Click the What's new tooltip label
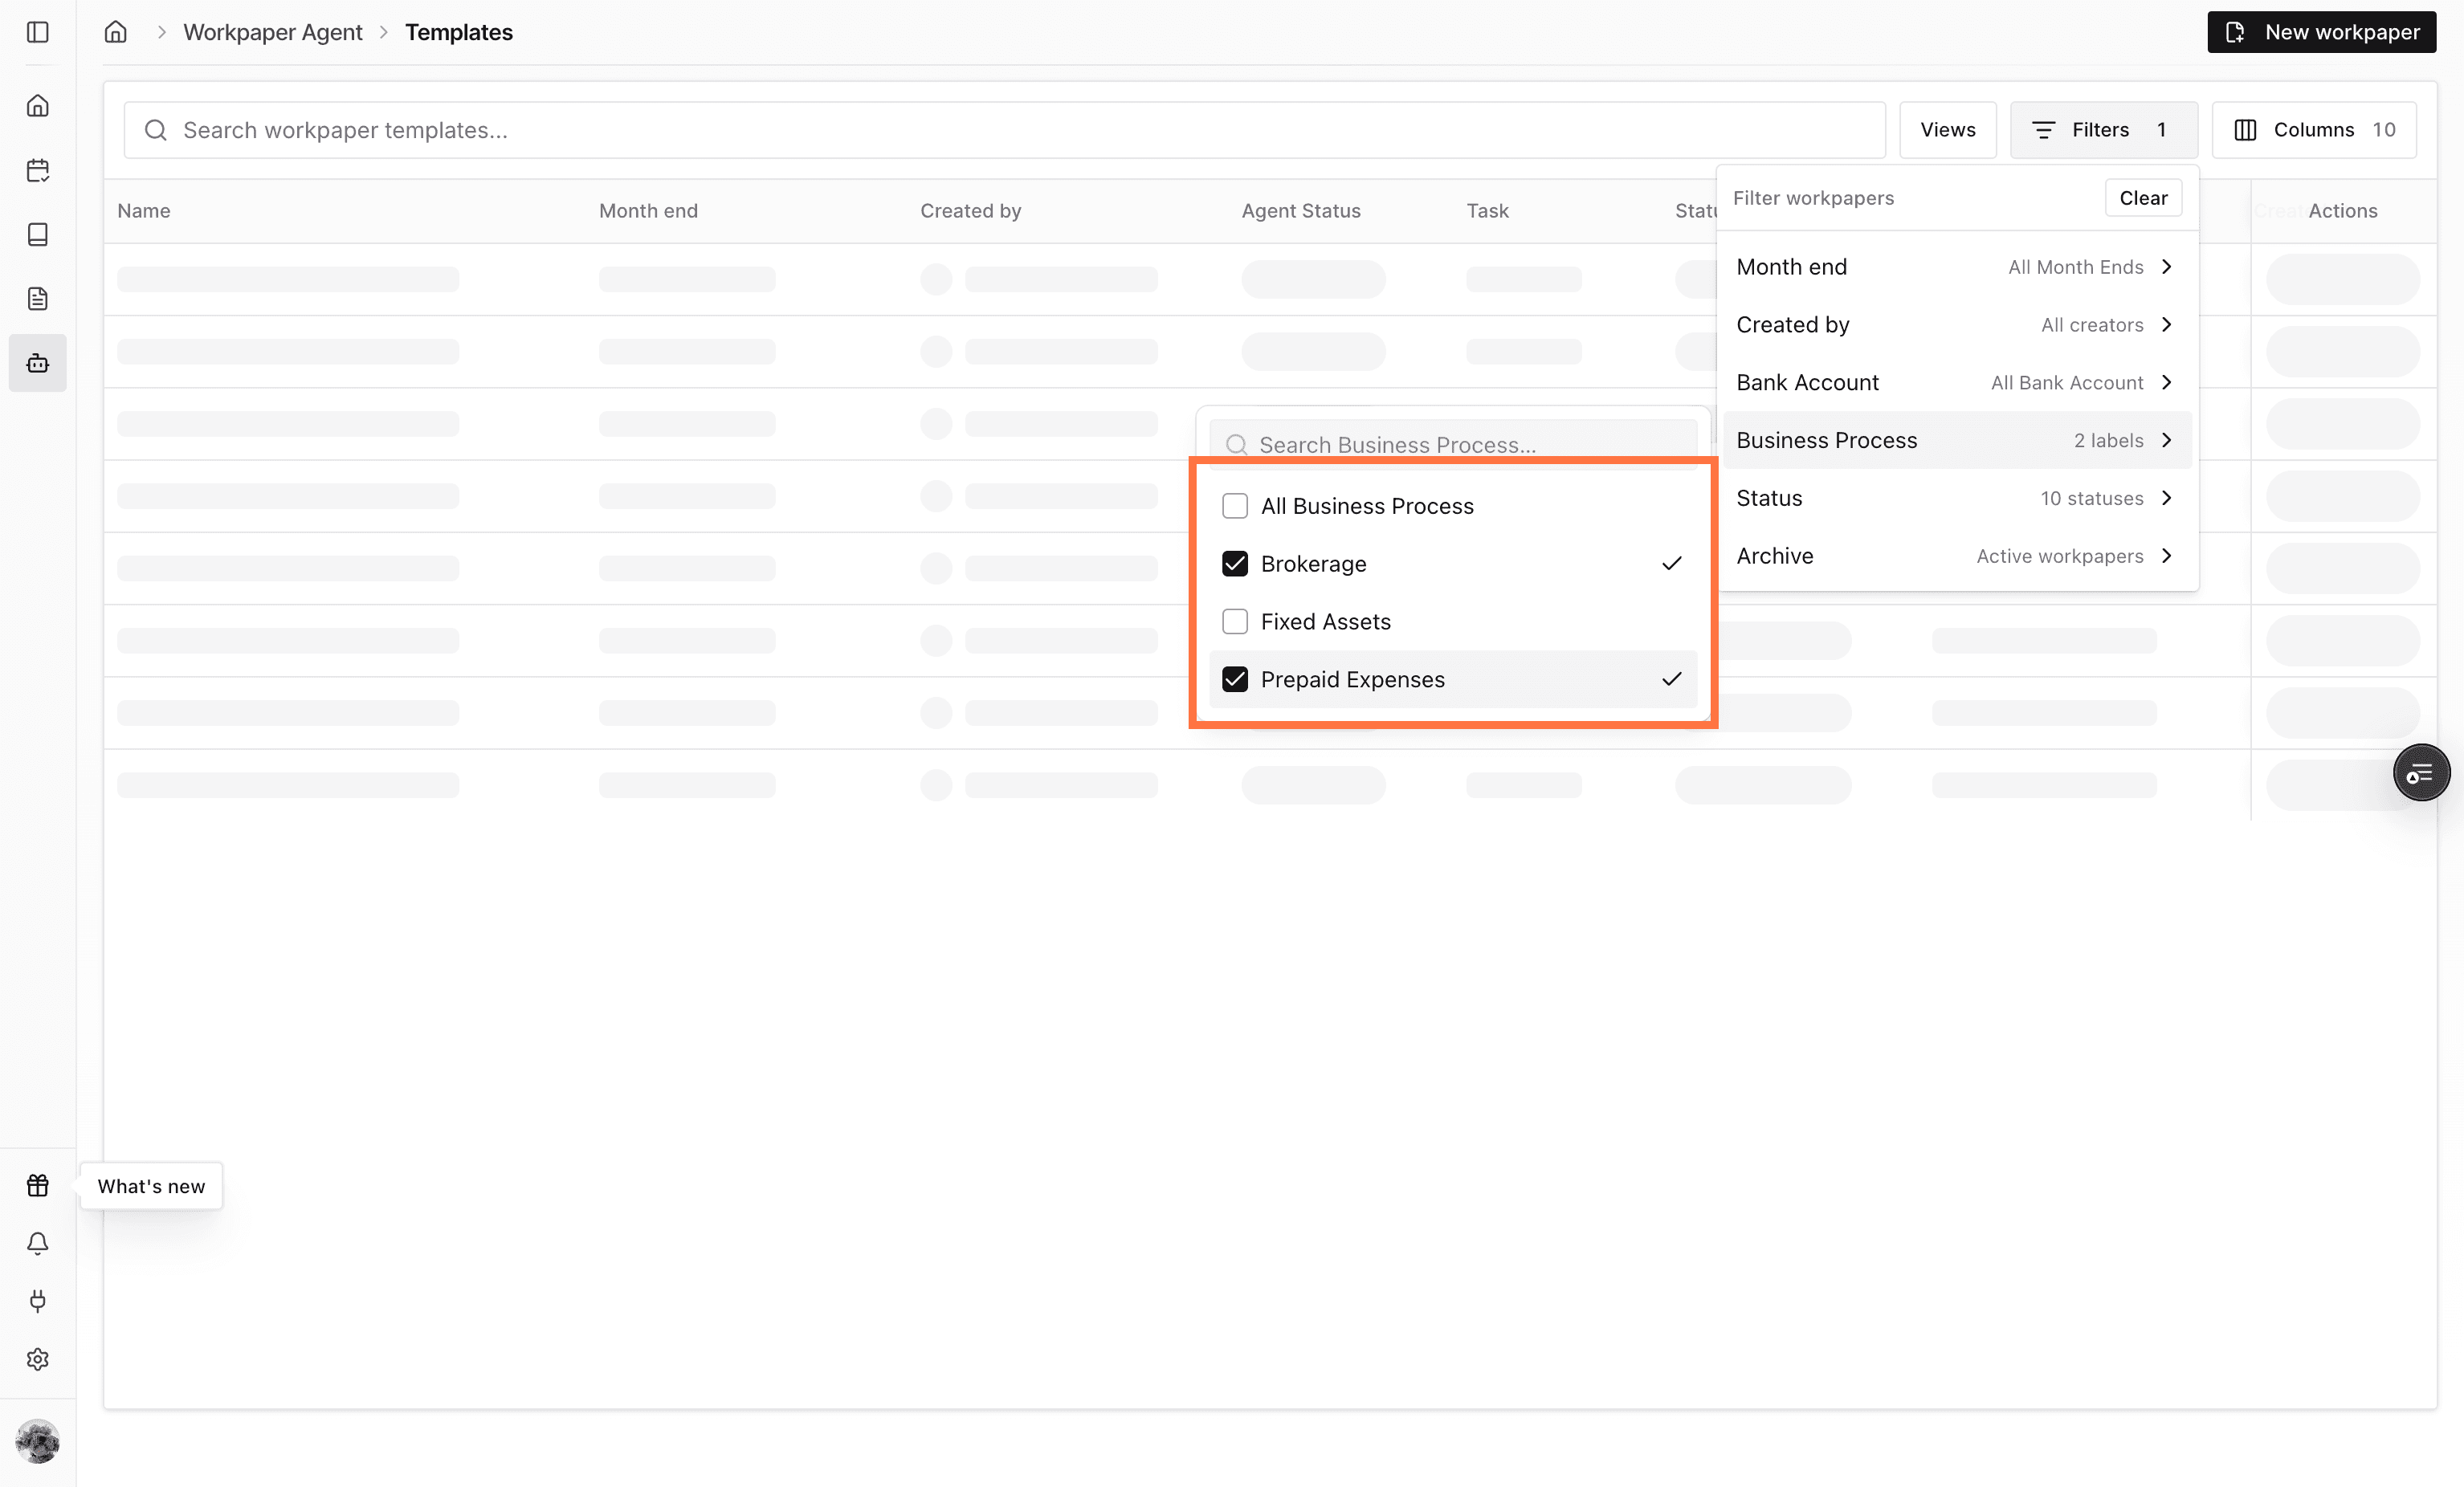2464x1487 pixels. pos(151,1186)
